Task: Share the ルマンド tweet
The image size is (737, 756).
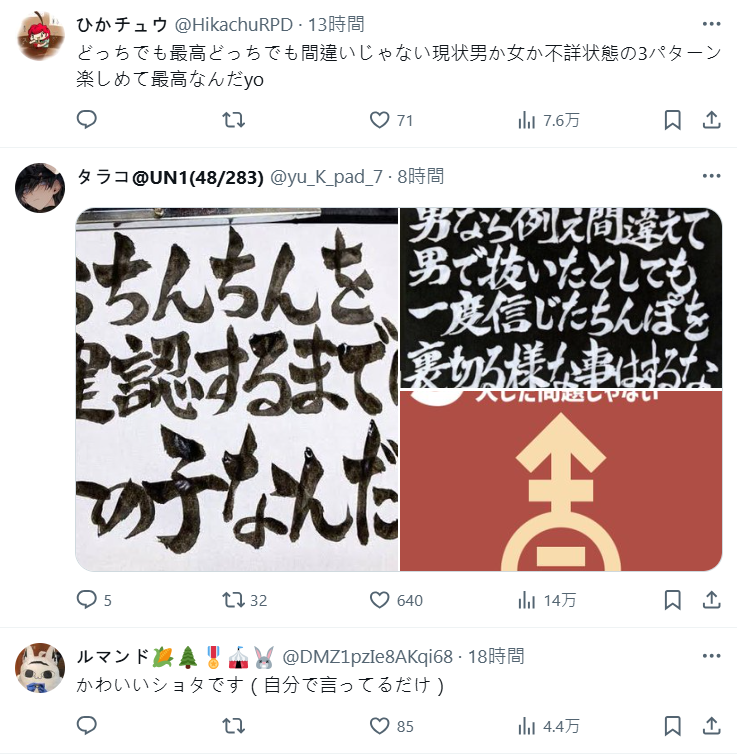Action: pyautogui.click(x=711, y=726)
